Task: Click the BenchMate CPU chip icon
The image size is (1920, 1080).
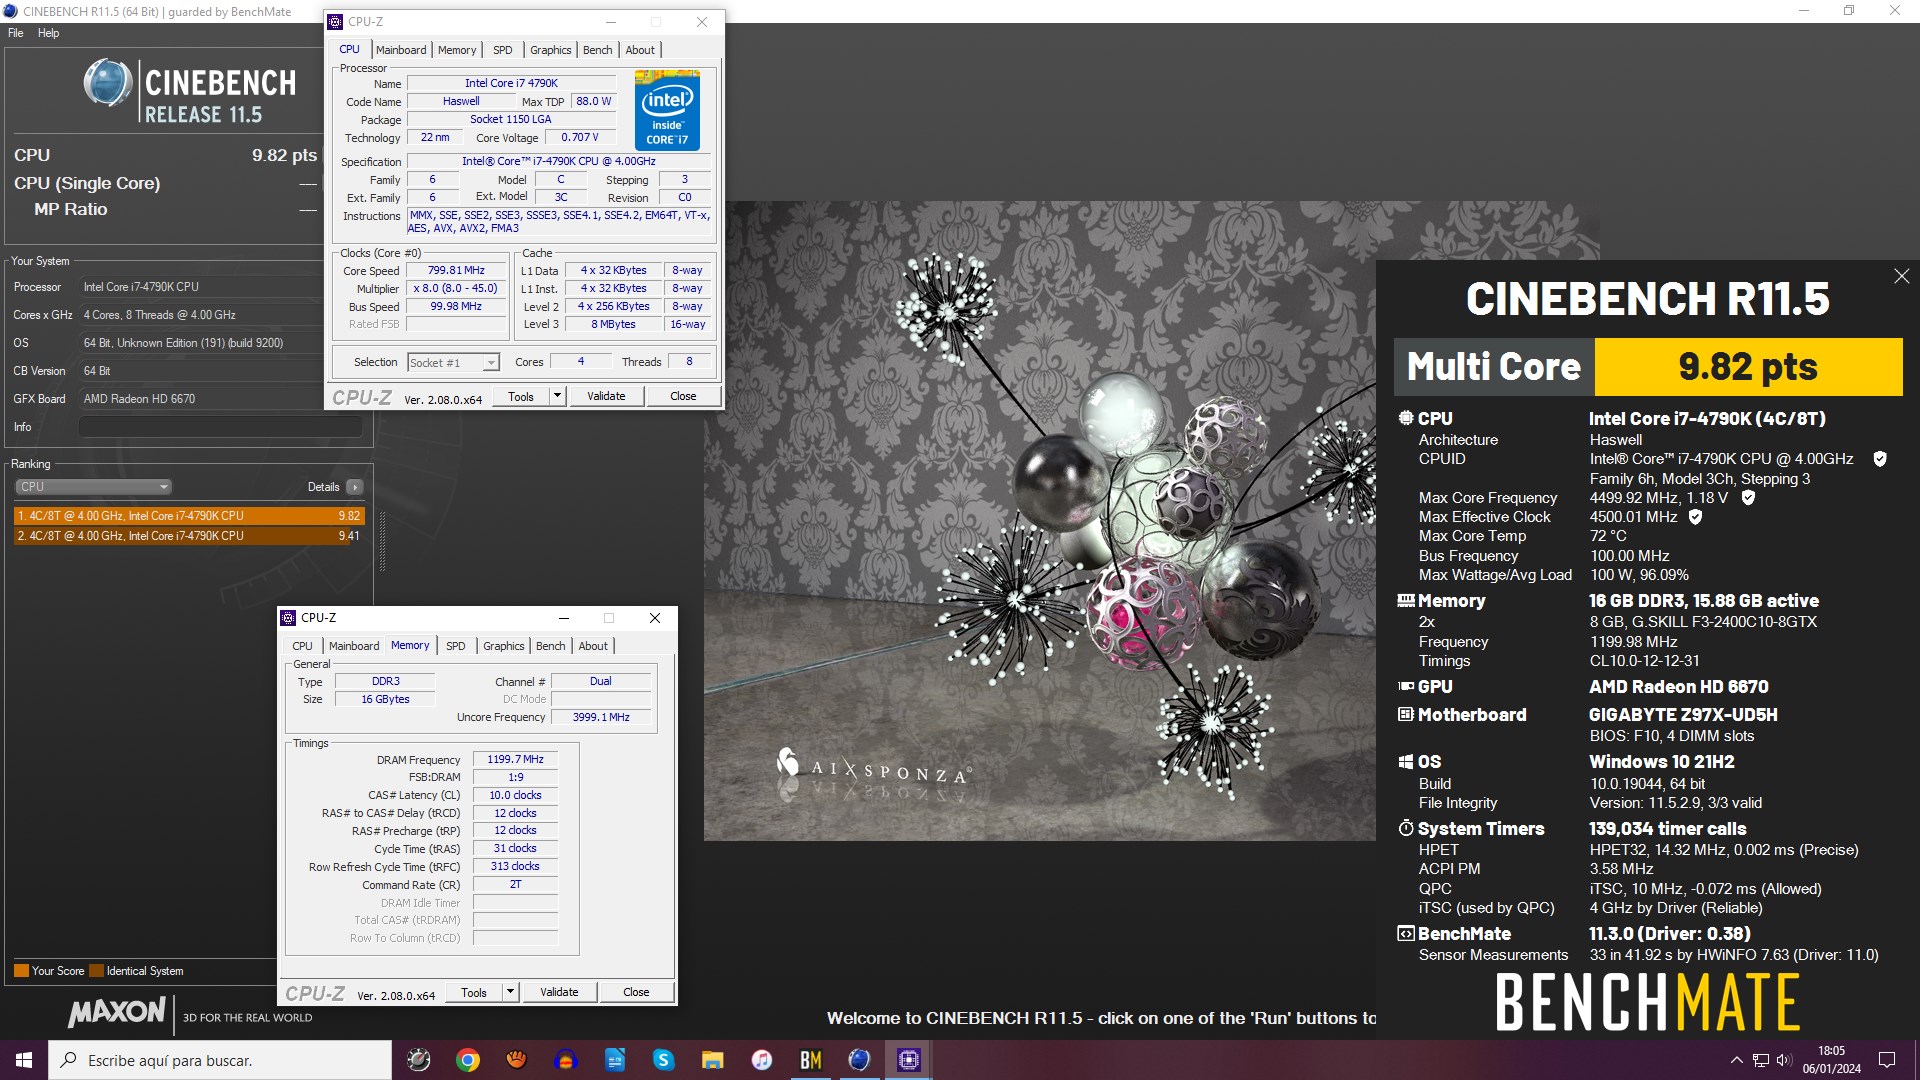Action: [1406, 418]
